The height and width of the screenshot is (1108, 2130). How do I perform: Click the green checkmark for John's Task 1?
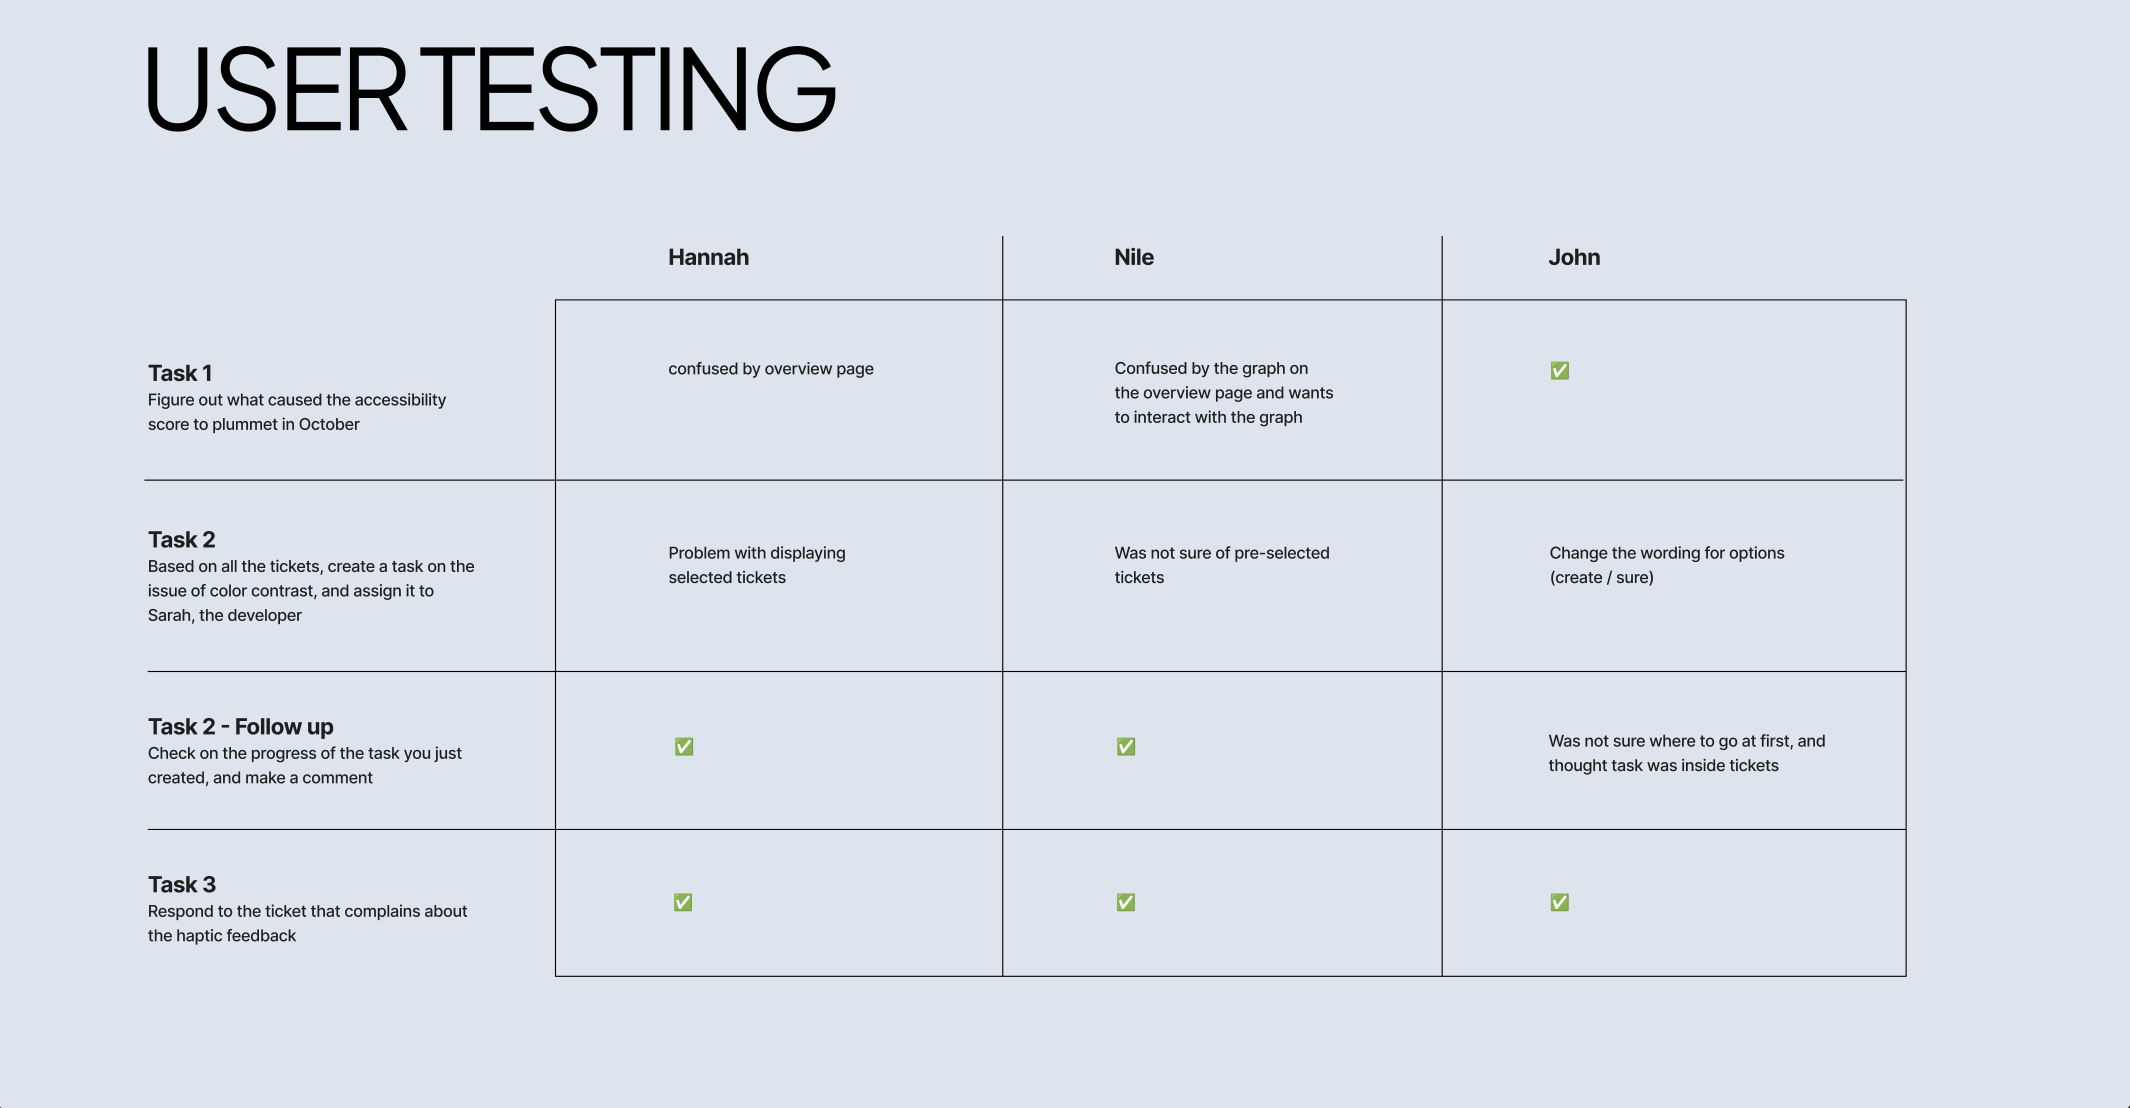click(x=1559, y=371)
